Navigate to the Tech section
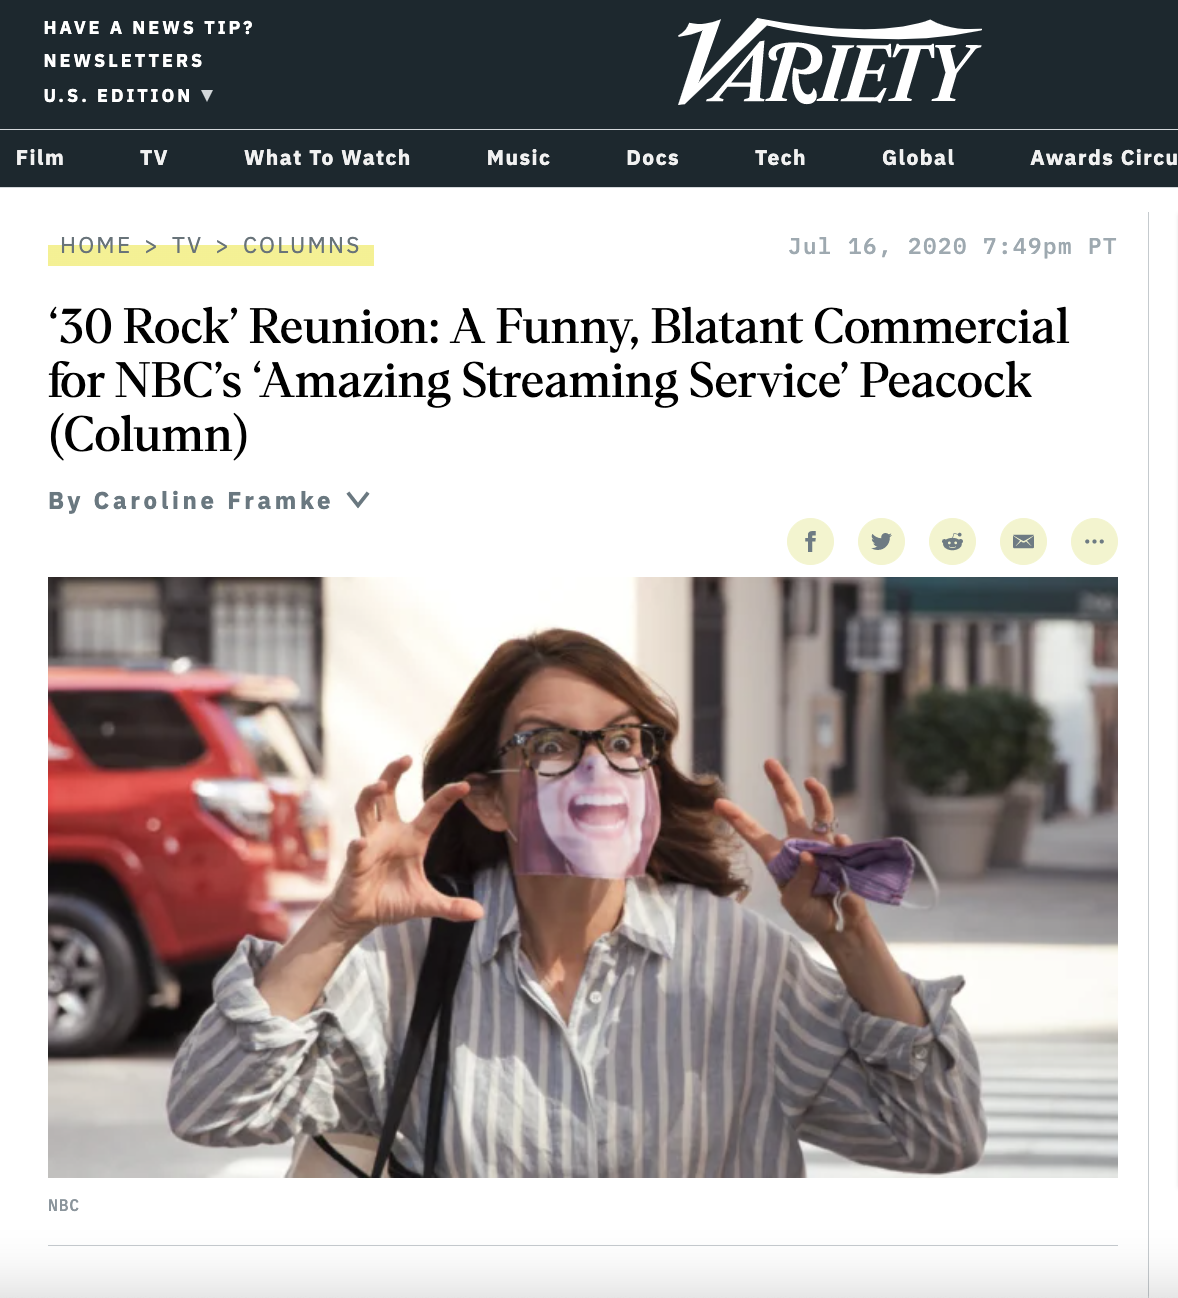Image resolution: width=1178 pixels, height=1298 pixels. click(x=780, y=158)
